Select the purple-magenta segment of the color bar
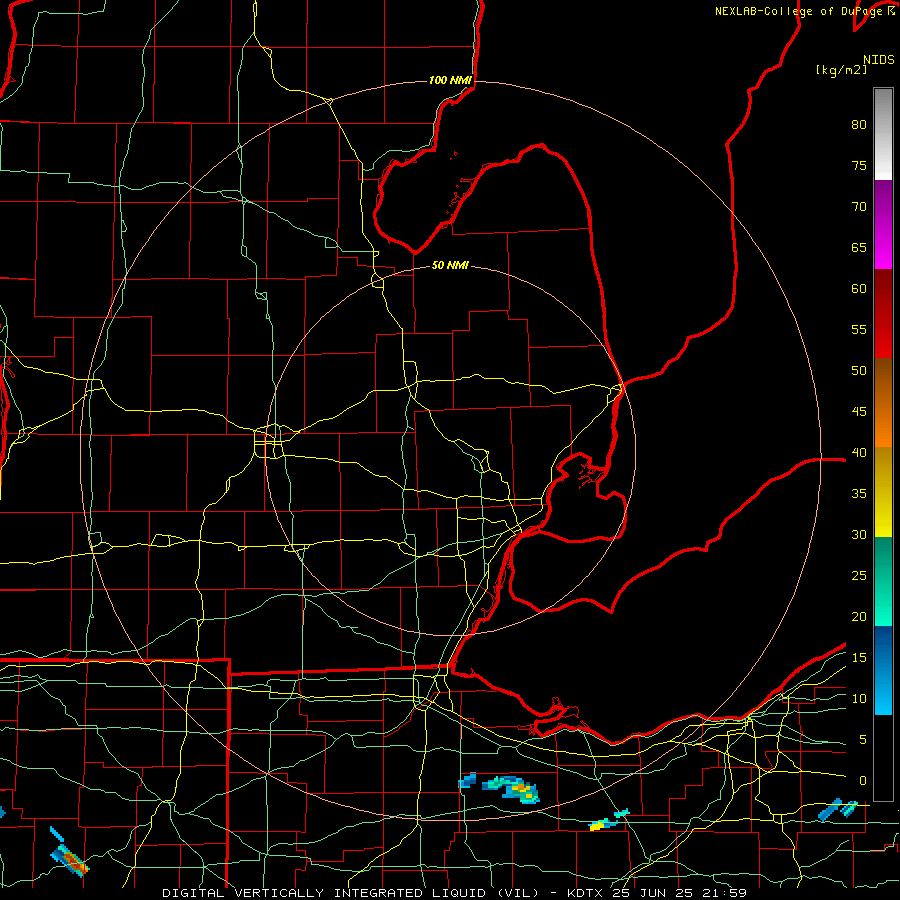Screen dimensions: 900x900 pyautogui.click(x=883, y=224)
